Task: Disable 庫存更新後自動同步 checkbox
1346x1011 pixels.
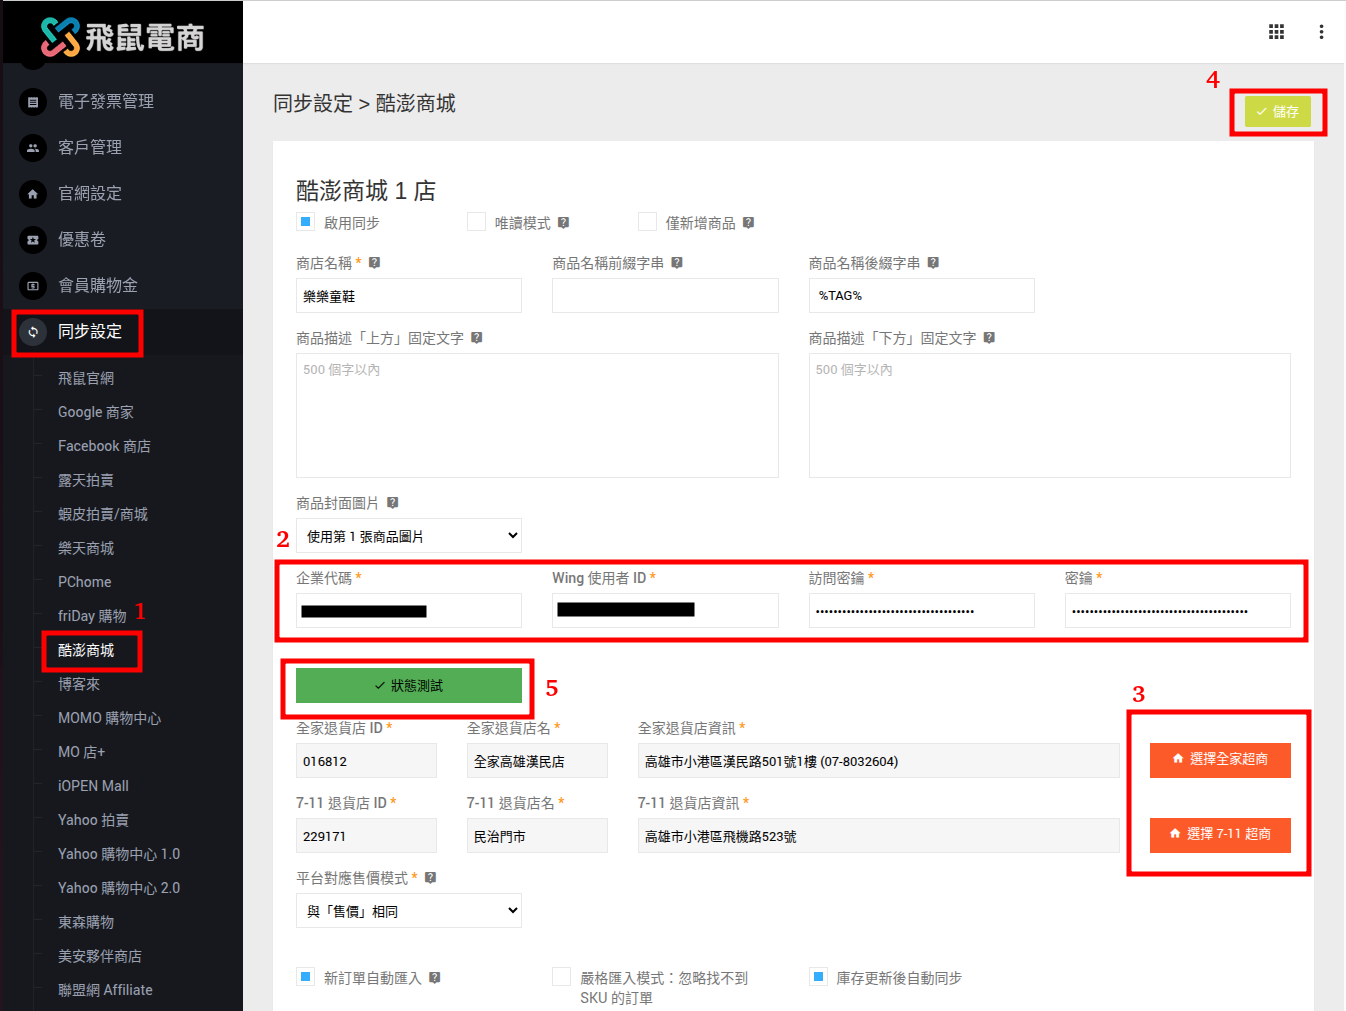Action: pos(818,977)
